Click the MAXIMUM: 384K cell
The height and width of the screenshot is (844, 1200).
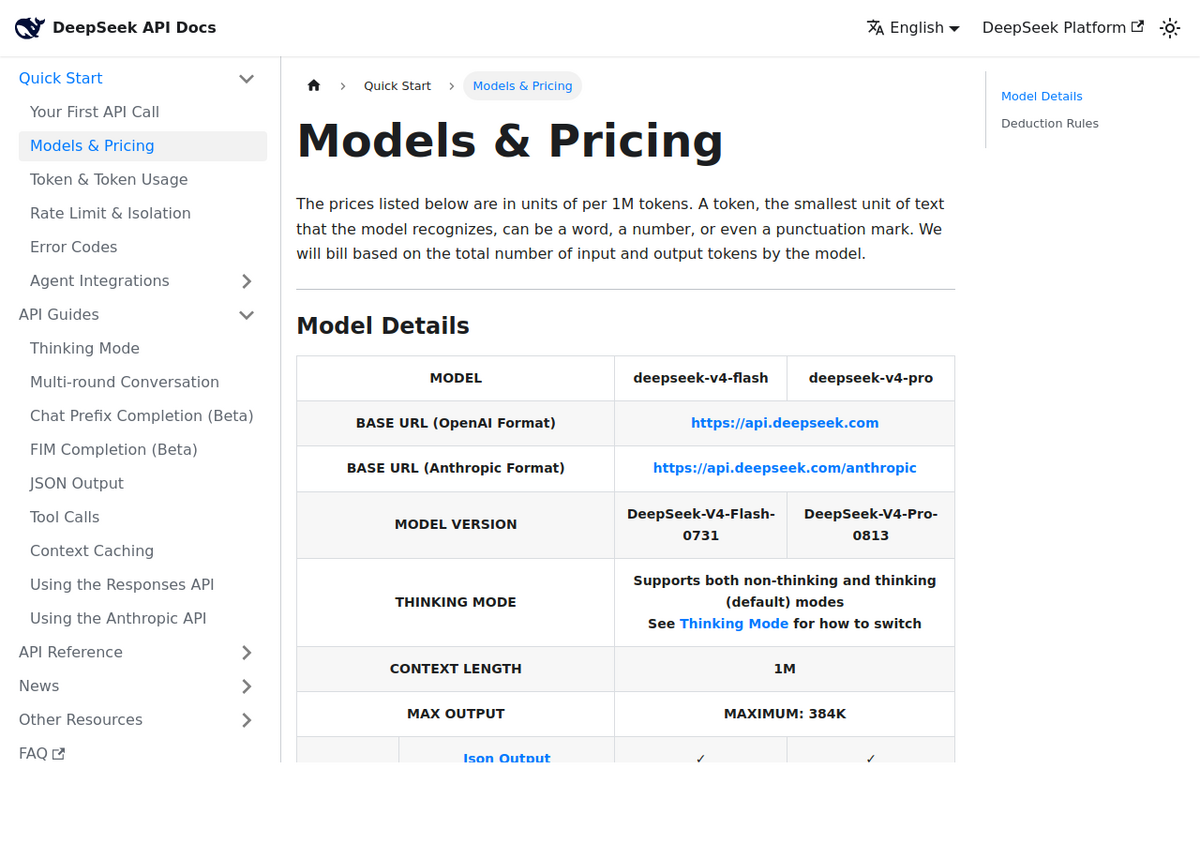click(785, 714)
